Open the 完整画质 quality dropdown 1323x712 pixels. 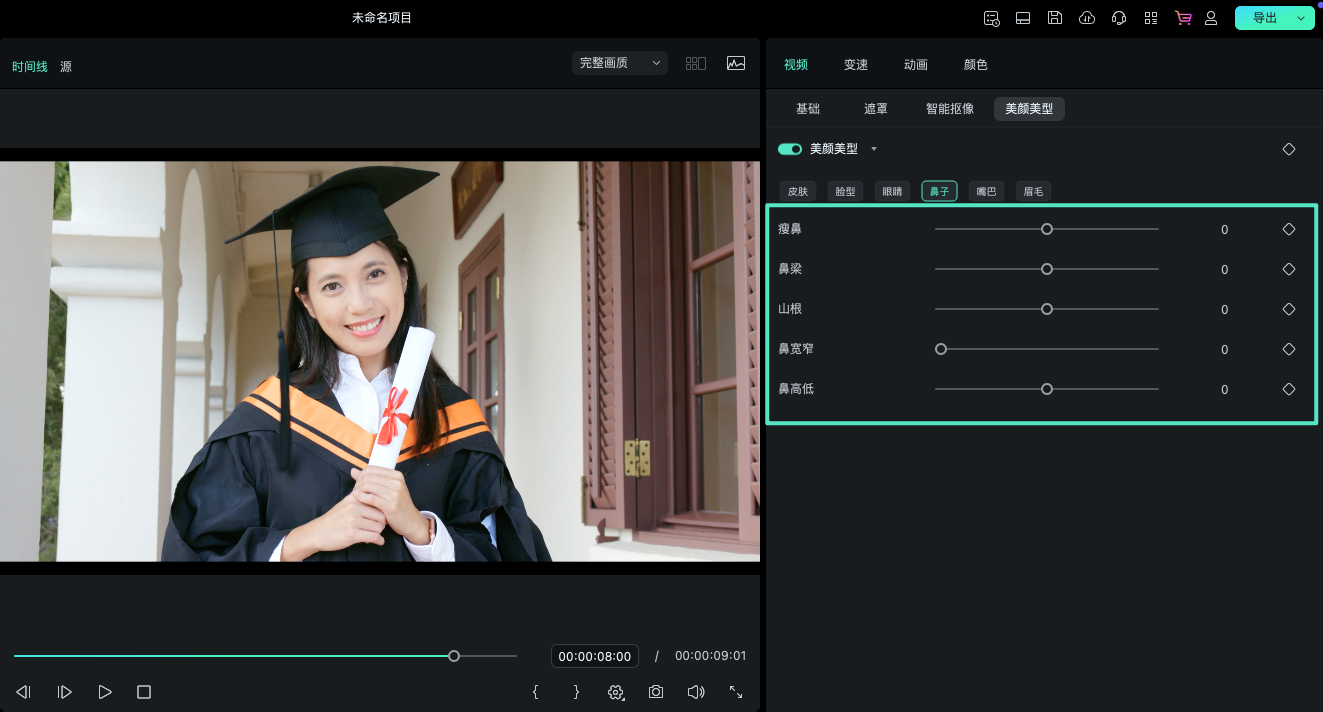pyautogui.click(x=619, y=62)
